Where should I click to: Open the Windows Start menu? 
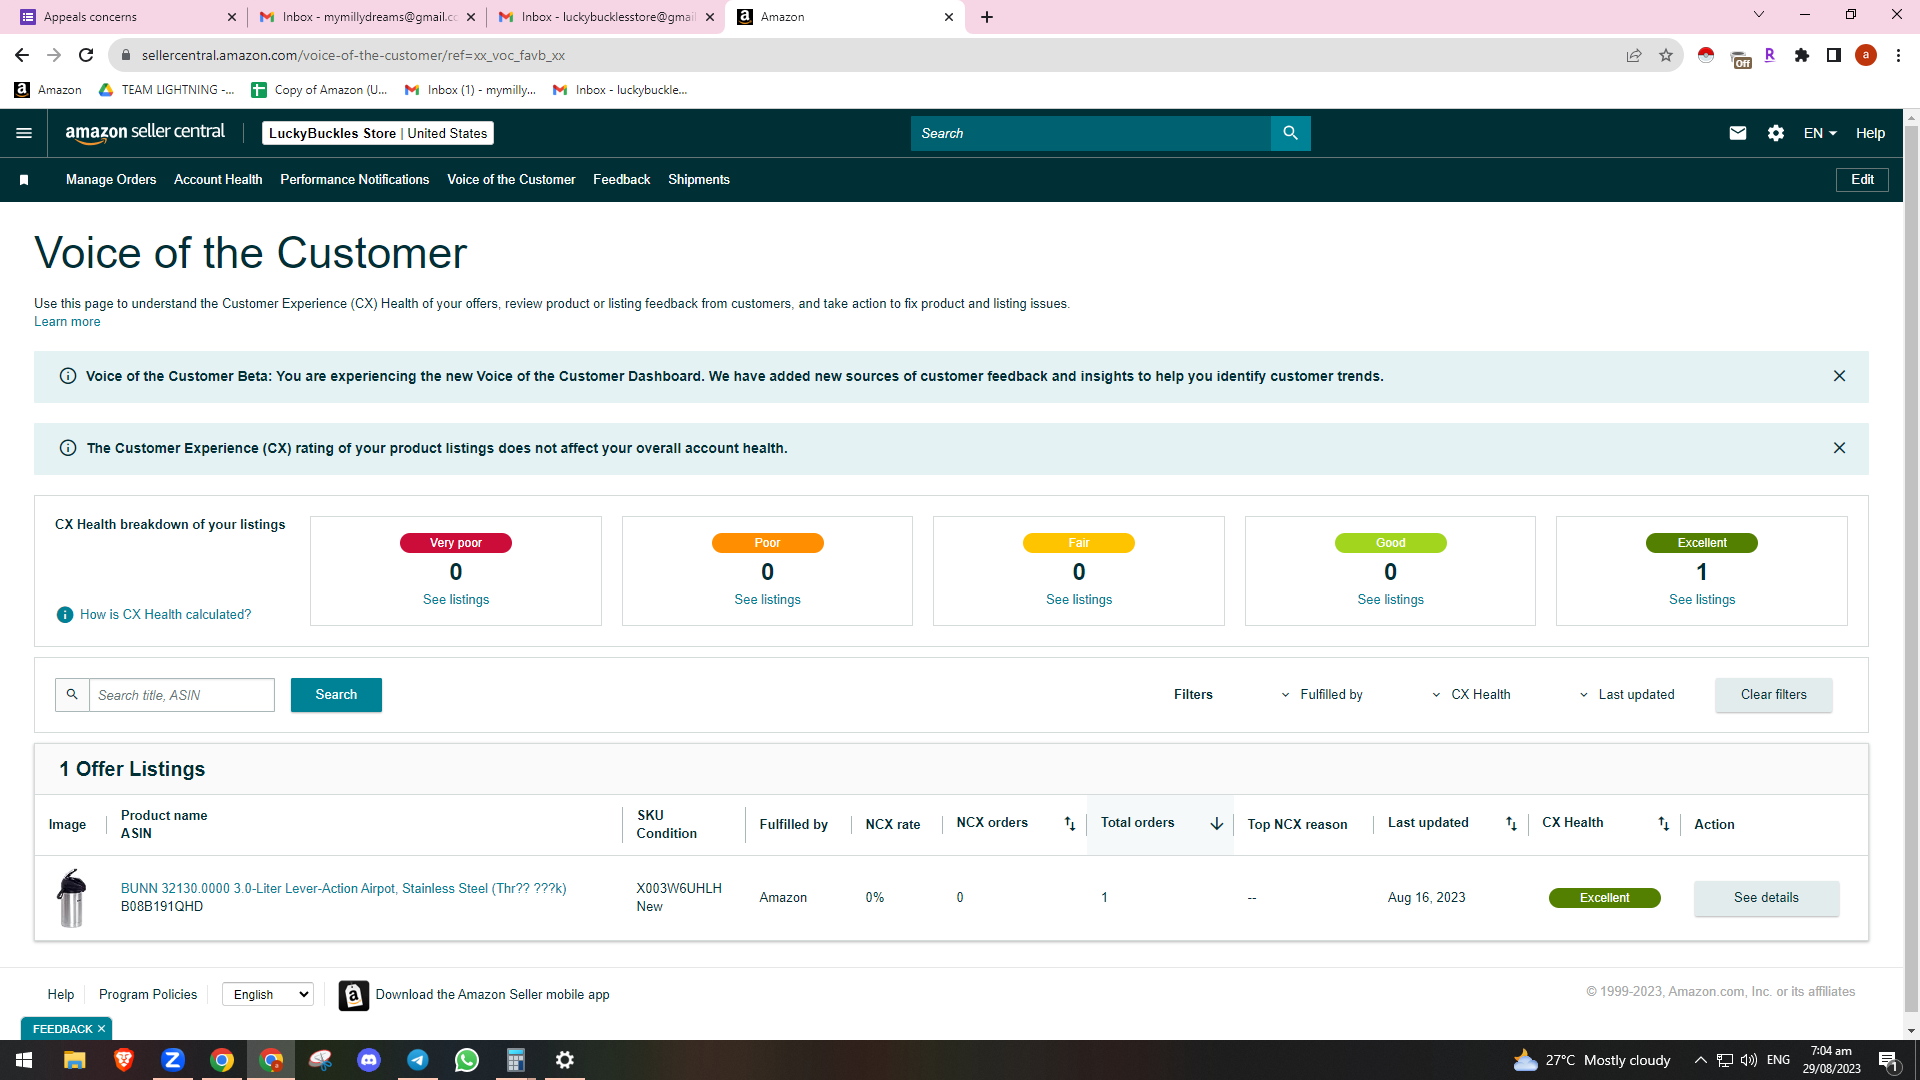coord(24,1060)
